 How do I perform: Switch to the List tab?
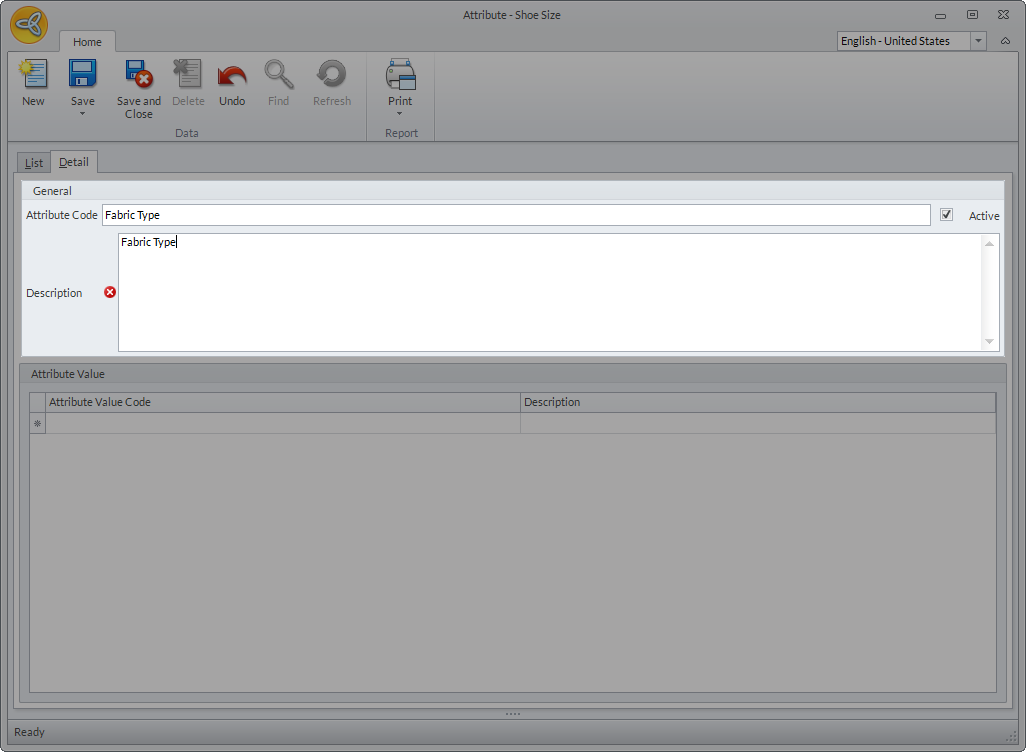point(34,163)
